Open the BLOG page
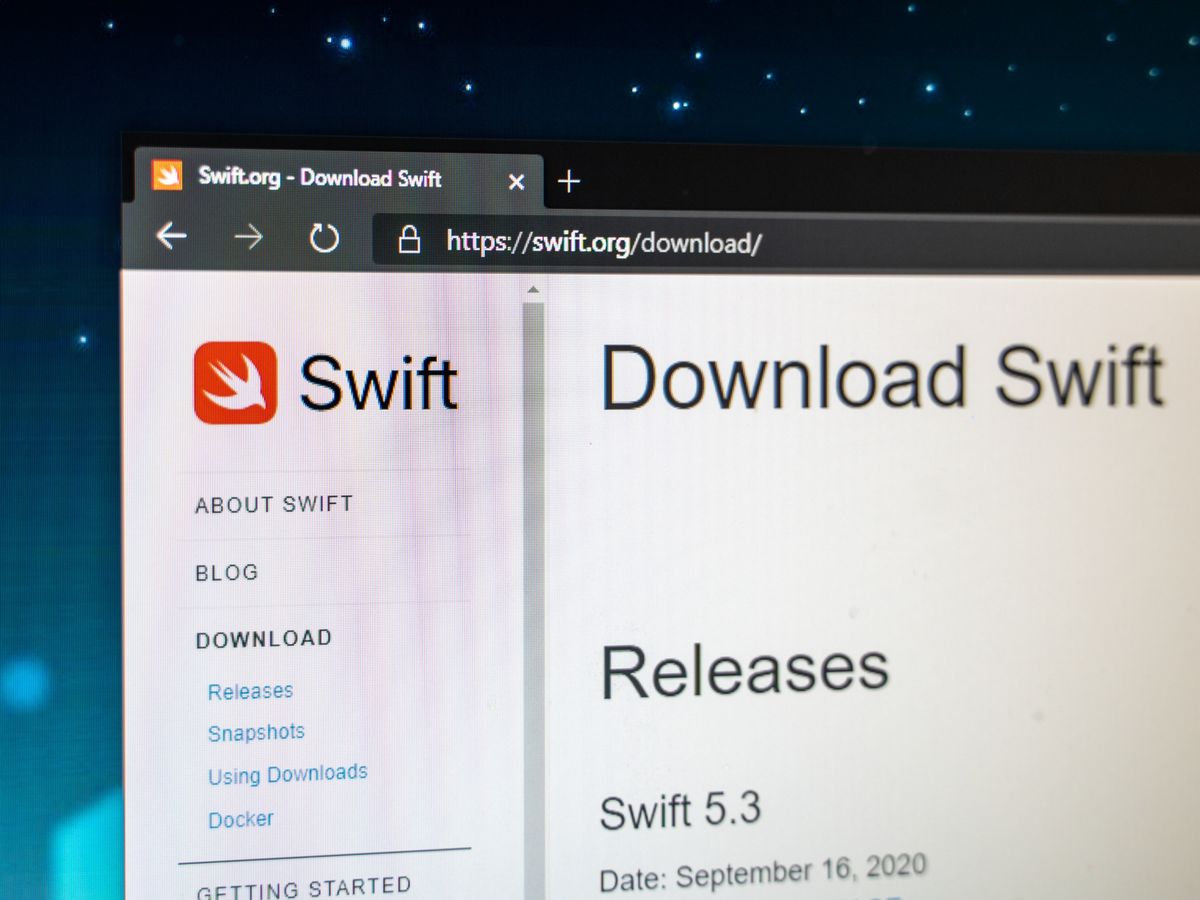This screenshot has width=1200, height=900. pyautogui.click(x=226, y=572)
